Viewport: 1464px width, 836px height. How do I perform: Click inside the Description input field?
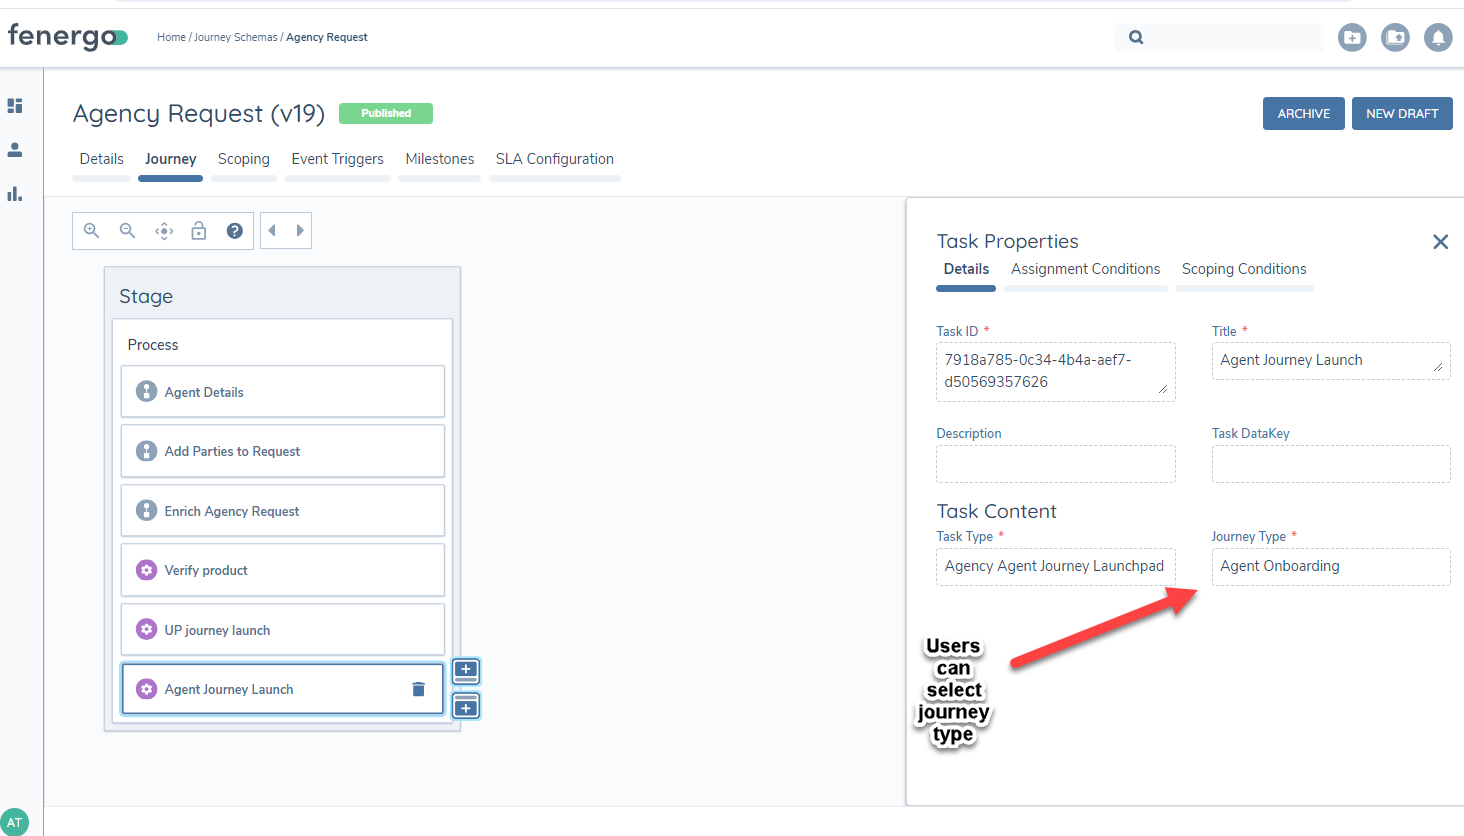click(1055, 464)
